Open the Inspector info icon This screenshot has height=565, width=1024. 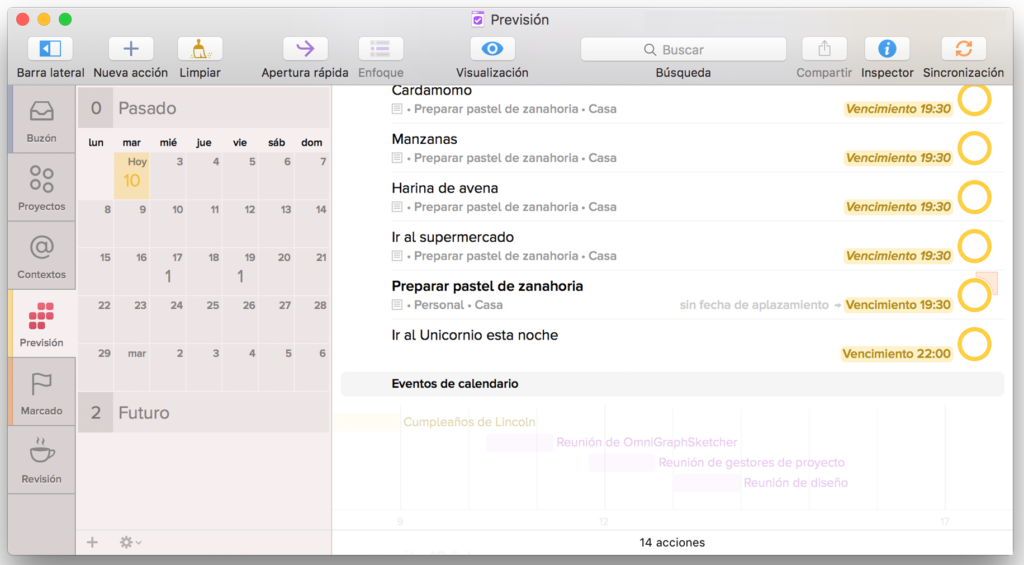(886, 49)
